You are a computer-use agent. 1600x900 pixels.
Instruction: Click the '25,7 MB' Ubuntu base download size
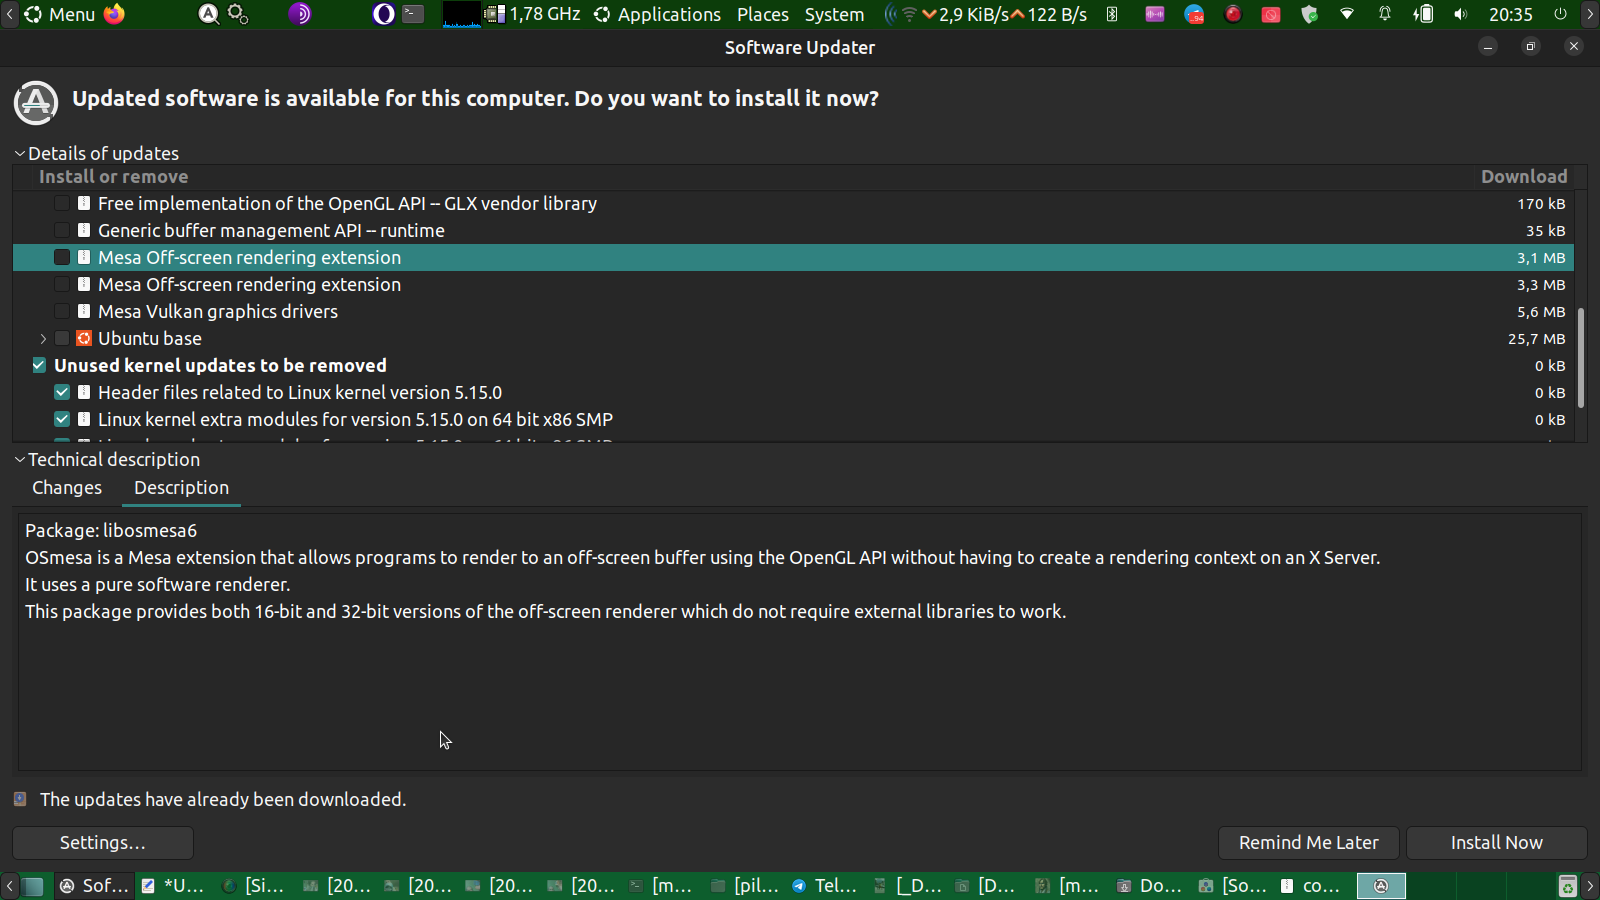tap(1537, 339)
